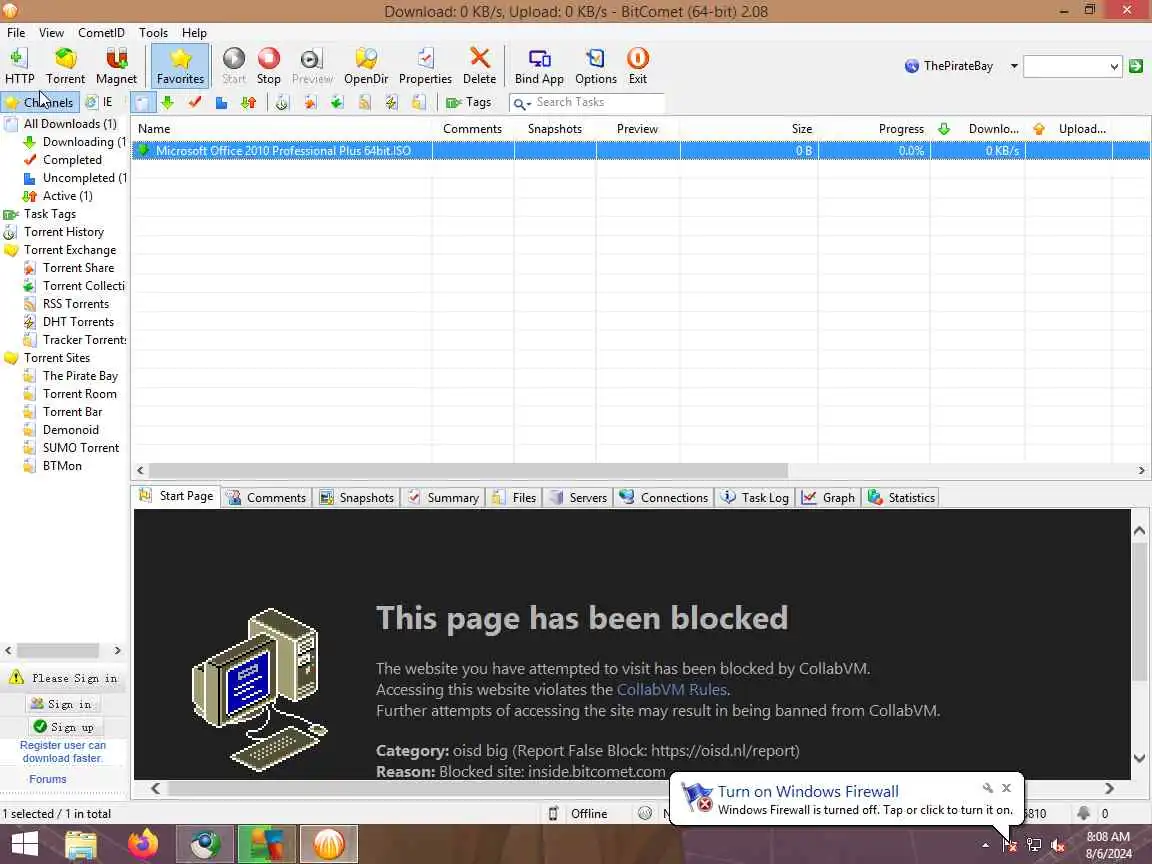1152x864 pixels.
Task: Click the Stop task toolbar button
Action: coord(268,66)
